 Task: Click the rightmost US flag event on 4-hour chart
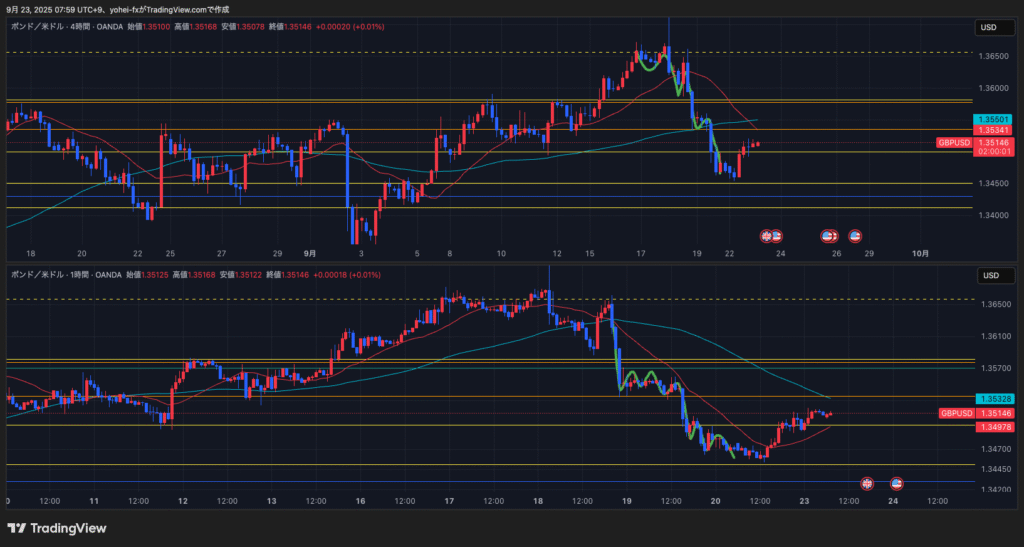point(855,235)
